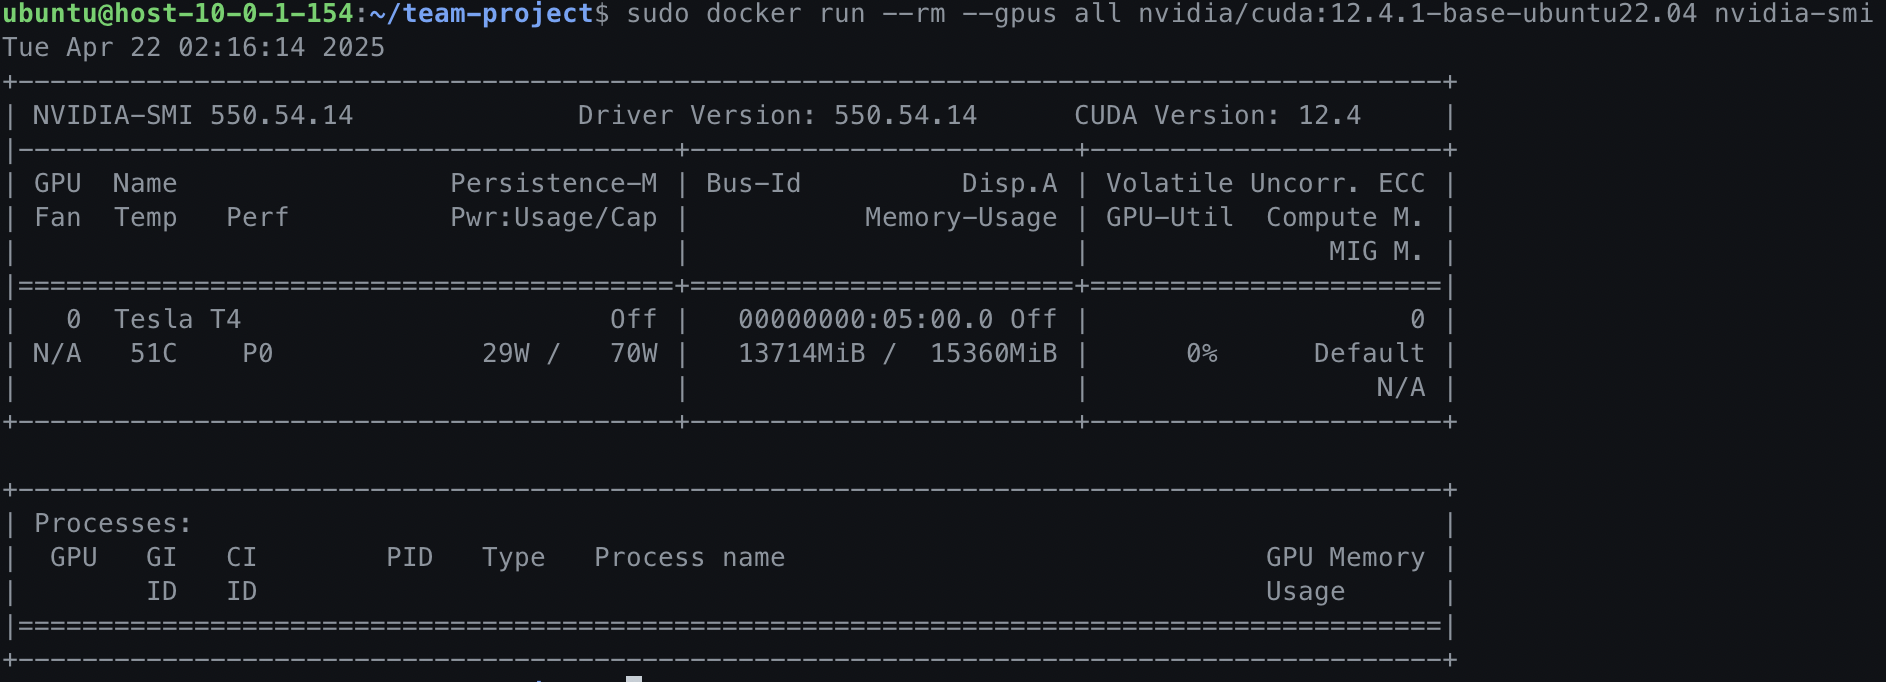Click the 'PID' column header
Screen dimensions: 1886x682
[410, 558]
